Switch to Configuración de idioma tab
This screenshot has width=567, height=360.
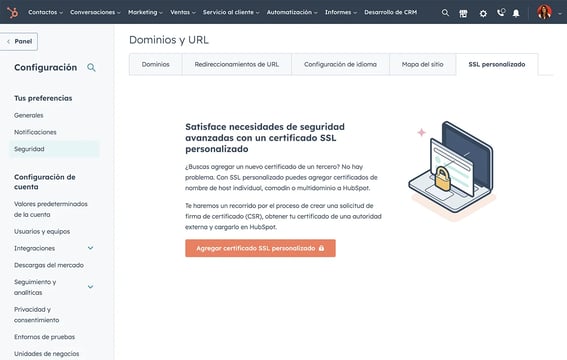[340, 64]
